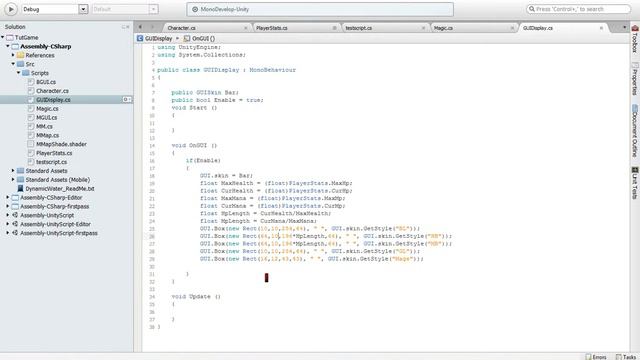Click code line 'GUI.skin = Bar;'
640x360 pixels.
(x=226, y=176)
